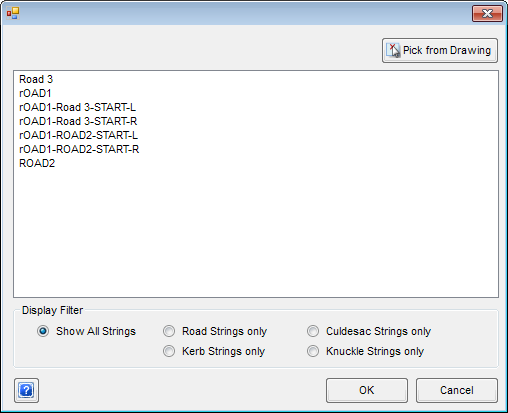The height and width of the screenshot is (413, 508).
Task: Enable the Road Strings only filter
Action: tap(169, 331)
